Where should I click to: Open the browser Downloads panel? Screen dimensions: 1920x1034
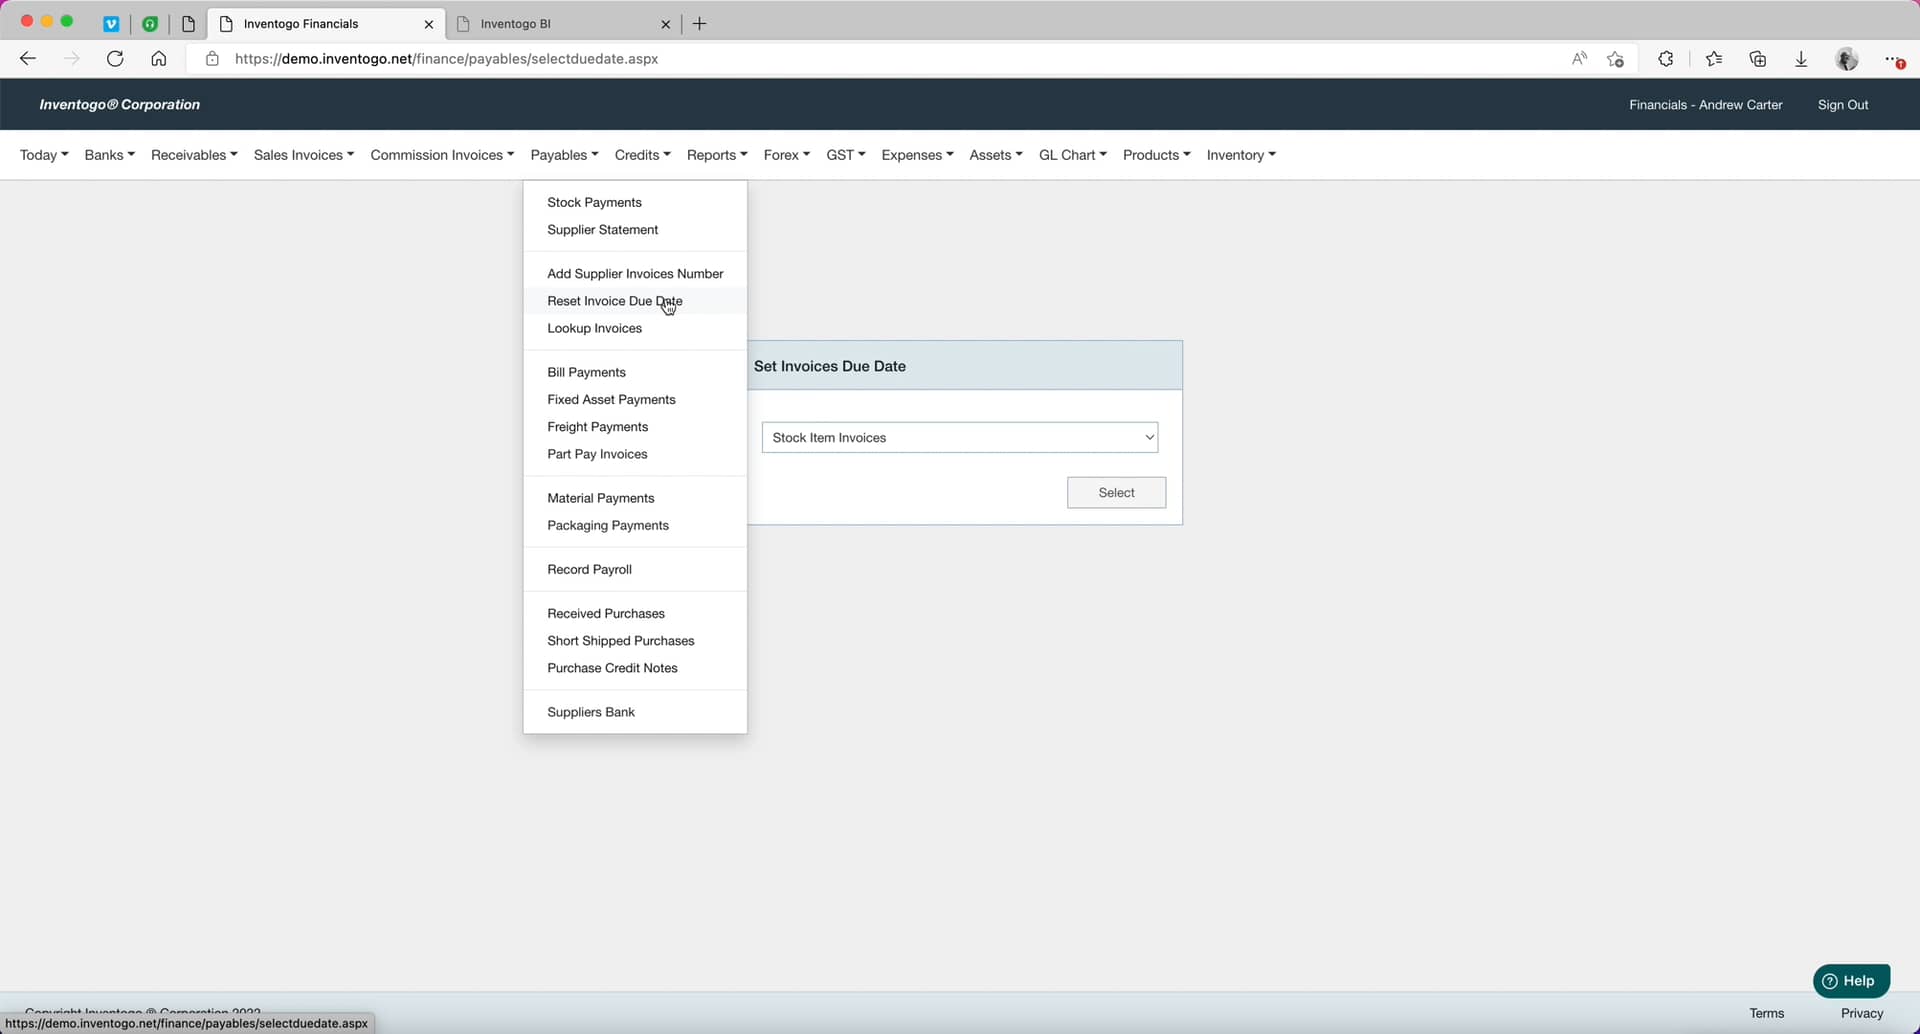click(x=1801, y=59)
